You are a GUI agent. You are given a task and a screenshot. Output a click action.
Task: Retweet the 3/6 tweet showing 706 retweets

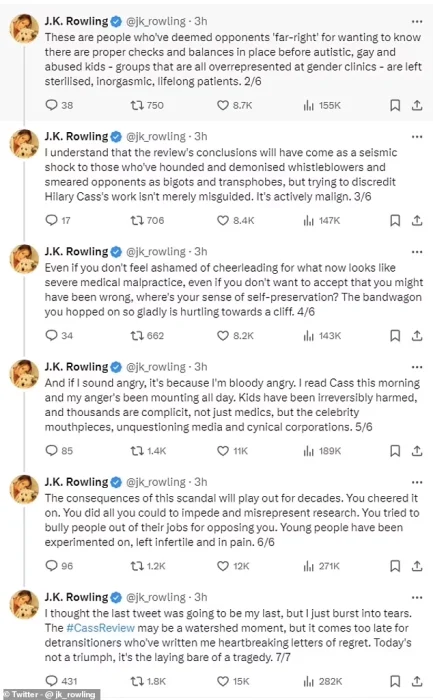(147, 221)
